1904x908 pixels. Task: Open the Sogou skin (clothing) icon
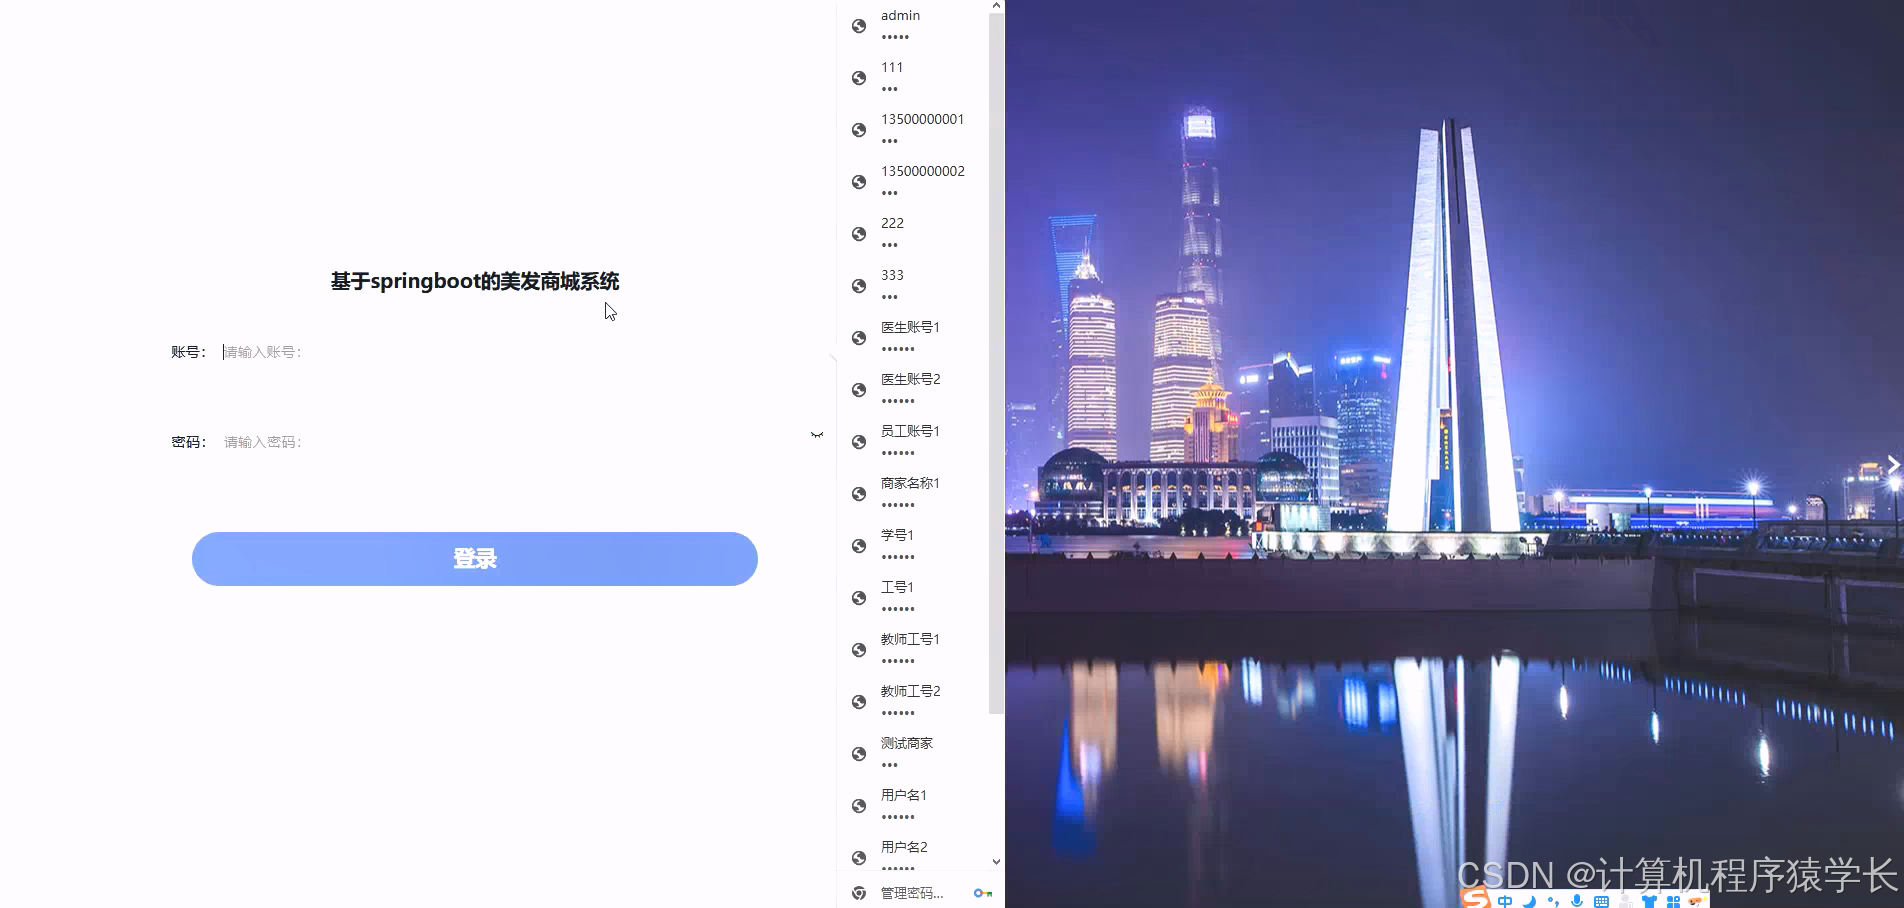click(1651, 900)
